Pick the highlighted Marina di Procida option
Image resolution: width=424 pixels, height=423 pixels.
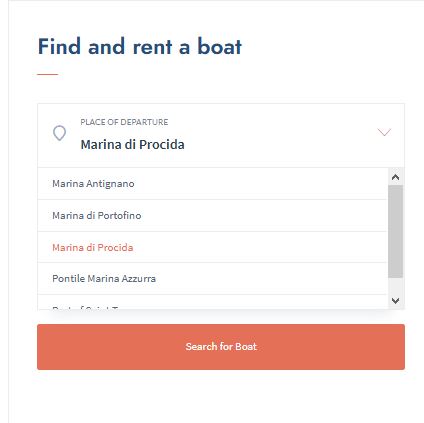[x=212, y=247]
